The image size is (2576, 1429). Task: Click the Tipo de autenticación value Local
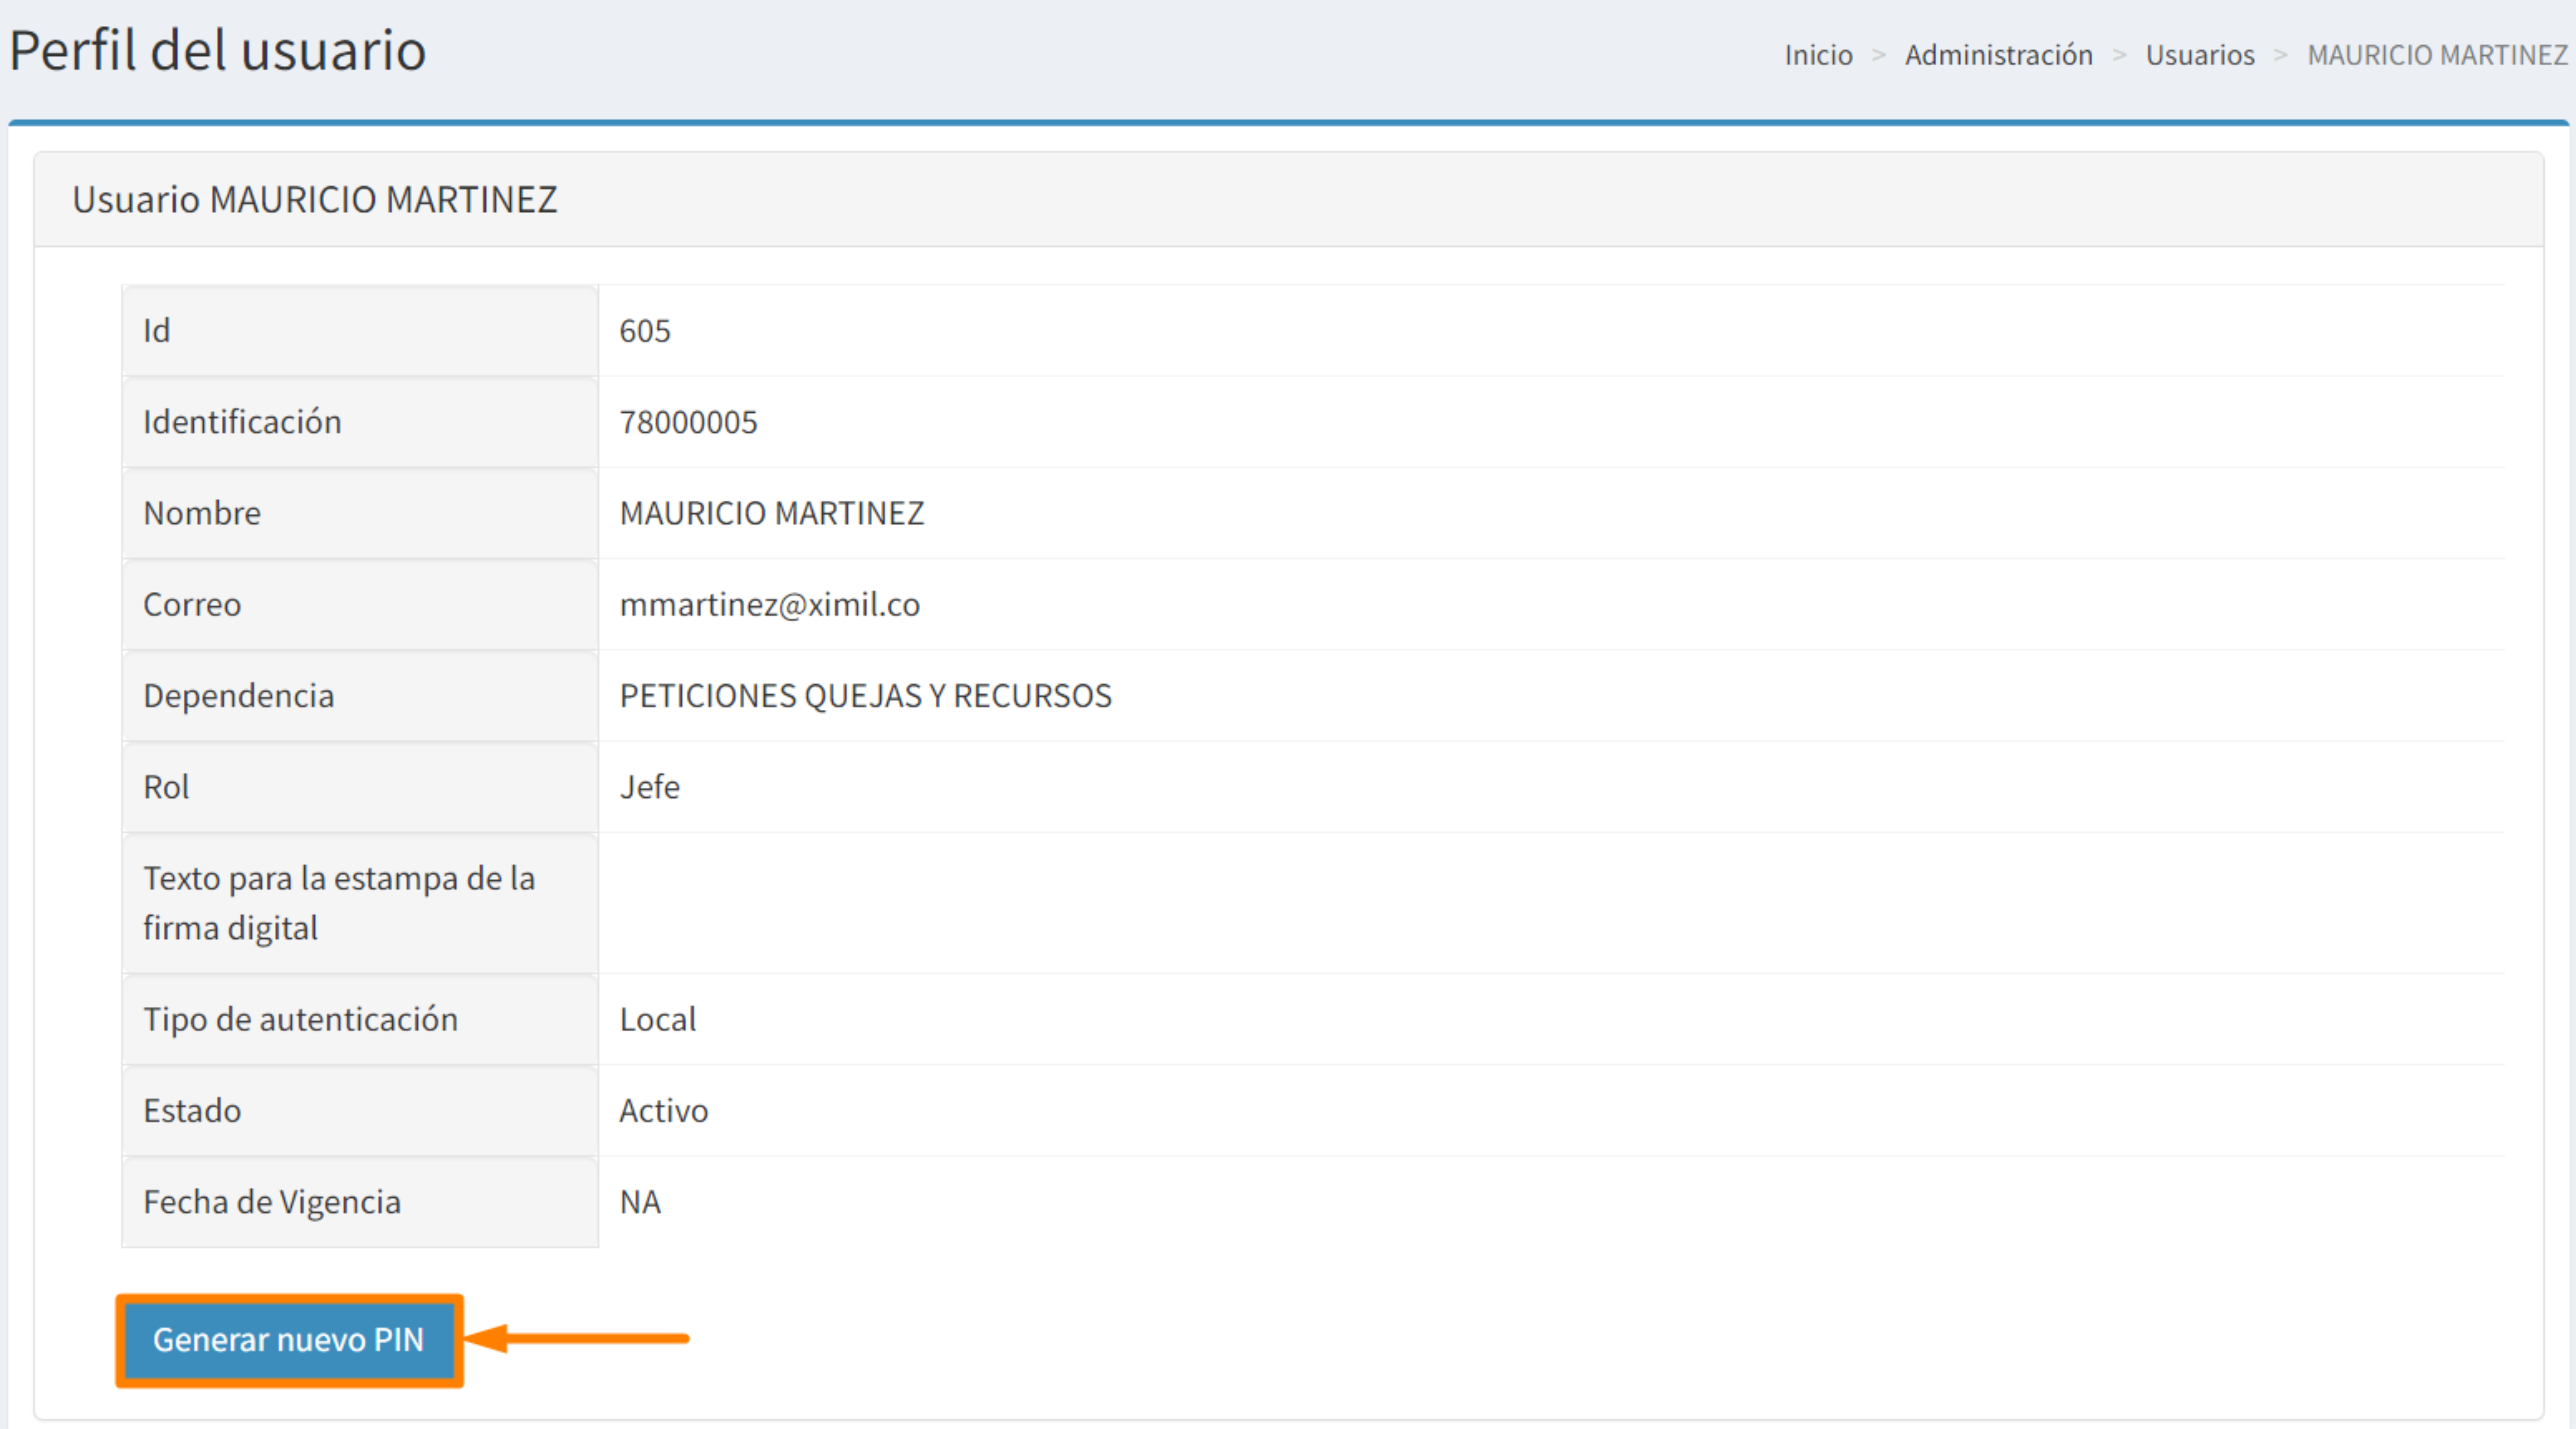(x=657, y=1019)
